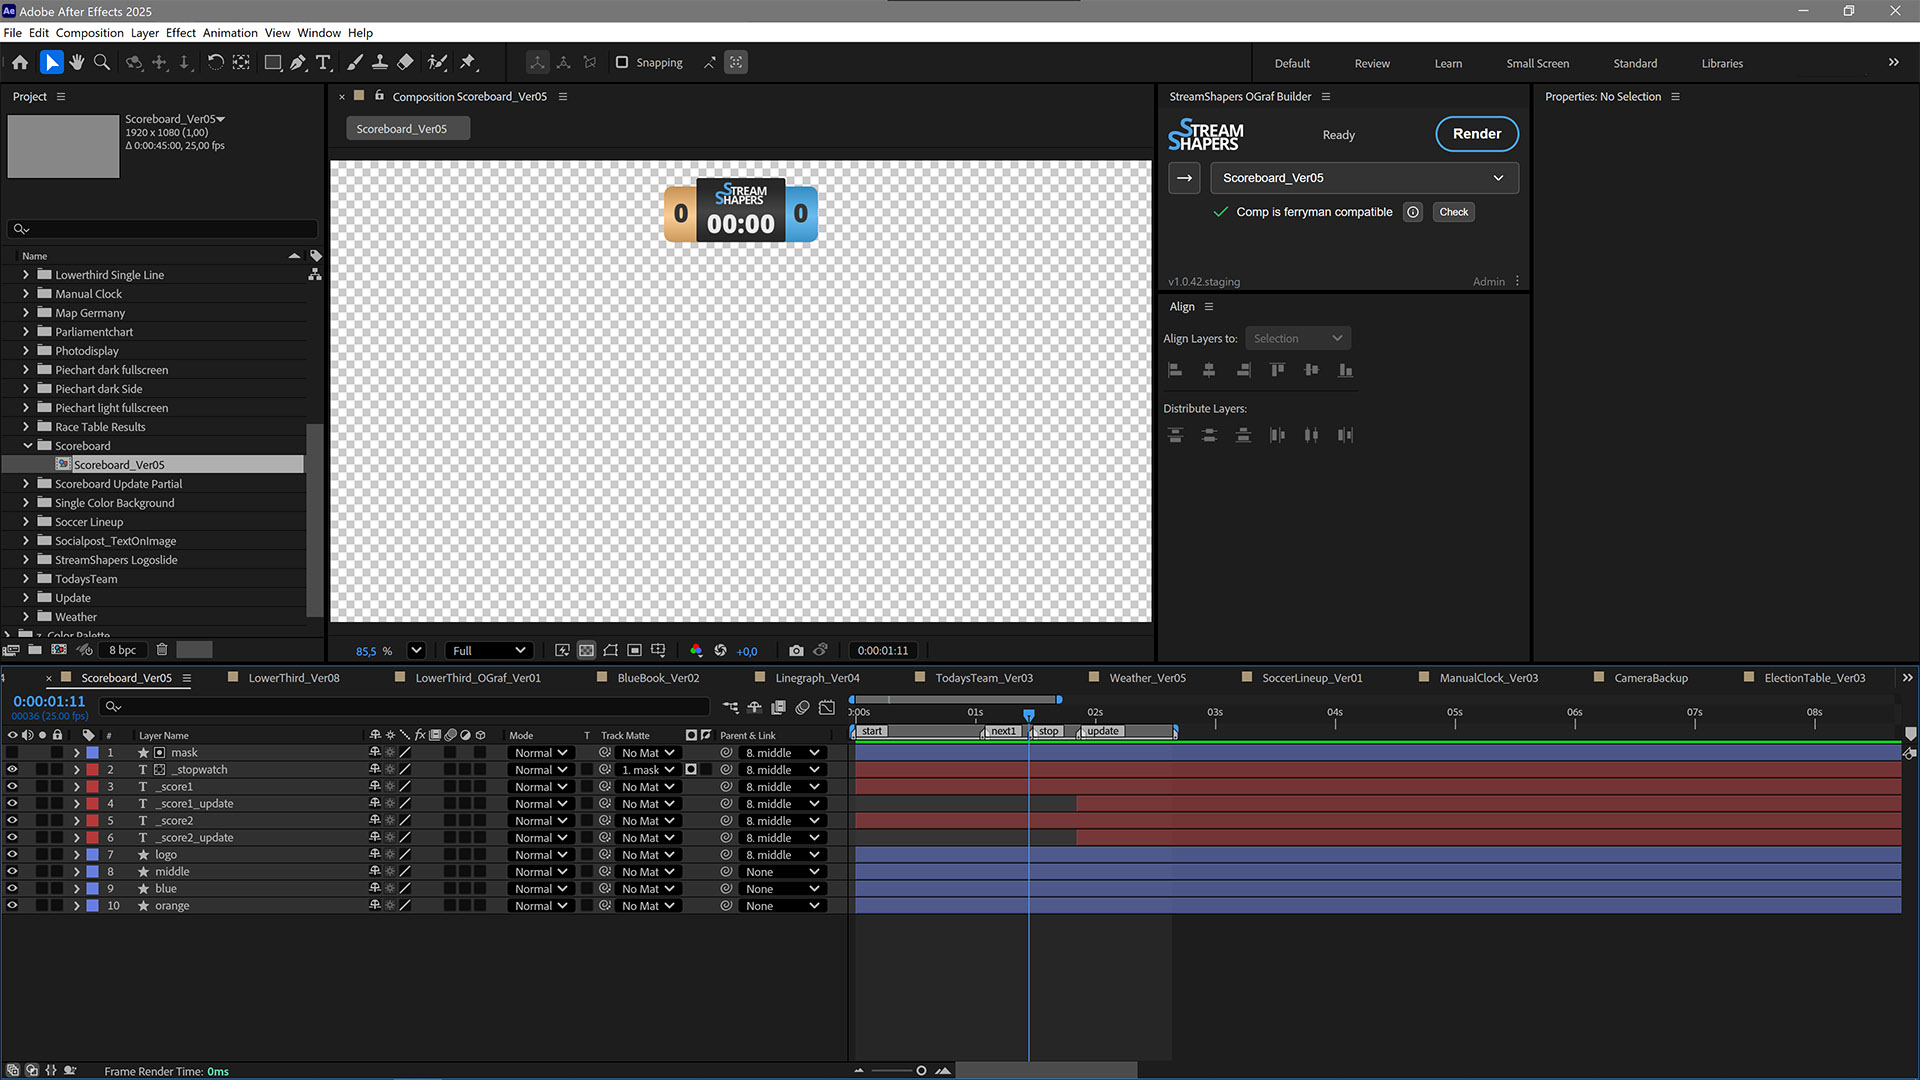This screenshot has height=1080, width=1920.
Task: Click the timeline zoom slider handle
Action: coord(921,1071)
